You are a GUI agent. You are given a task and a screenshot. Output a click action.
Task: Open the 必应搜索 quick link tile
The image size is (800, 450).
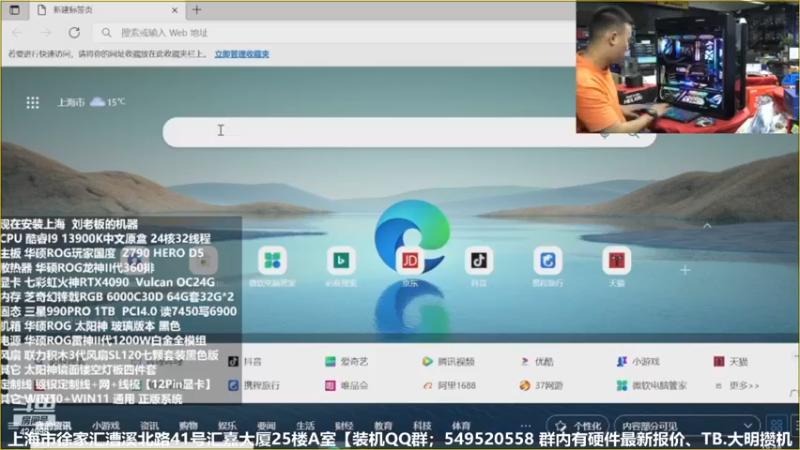click(x=341, y=266)
